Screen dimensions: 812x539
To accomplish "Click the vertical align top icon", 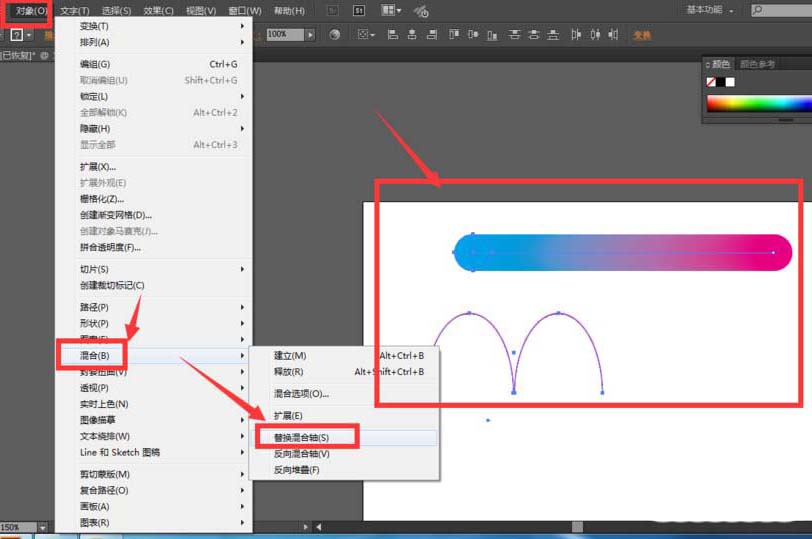I will pos(455,34).
